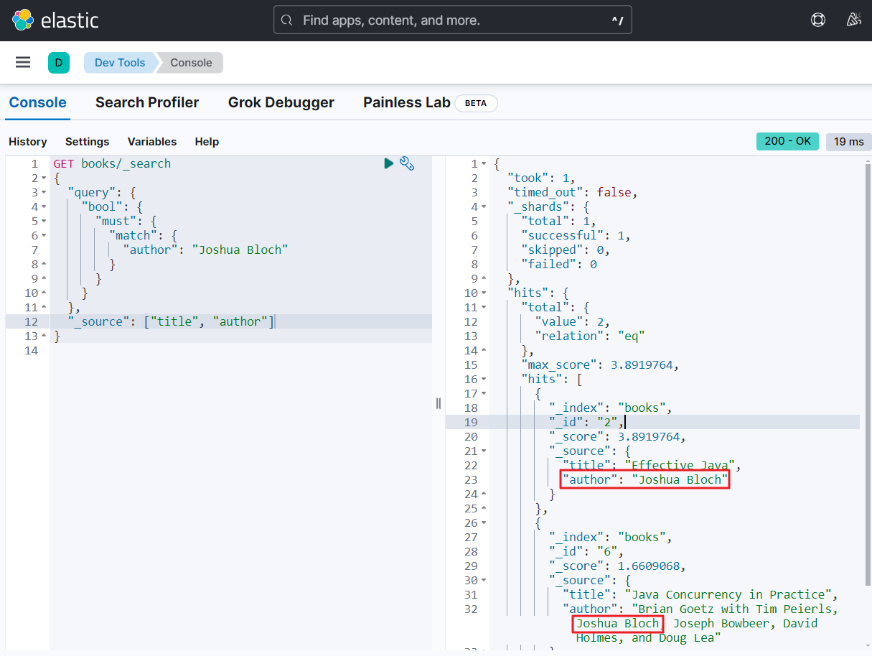872x656 pixels.
Task: Click the 200 - OK status badge
Action: click(x=787, y=141)
